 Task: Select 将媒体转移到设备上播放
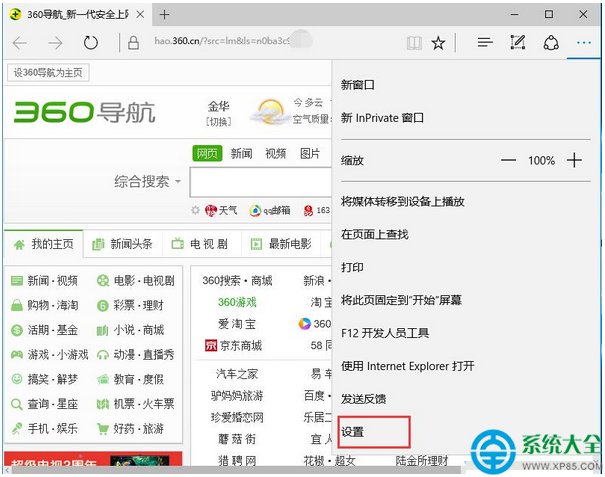point(402,201)
